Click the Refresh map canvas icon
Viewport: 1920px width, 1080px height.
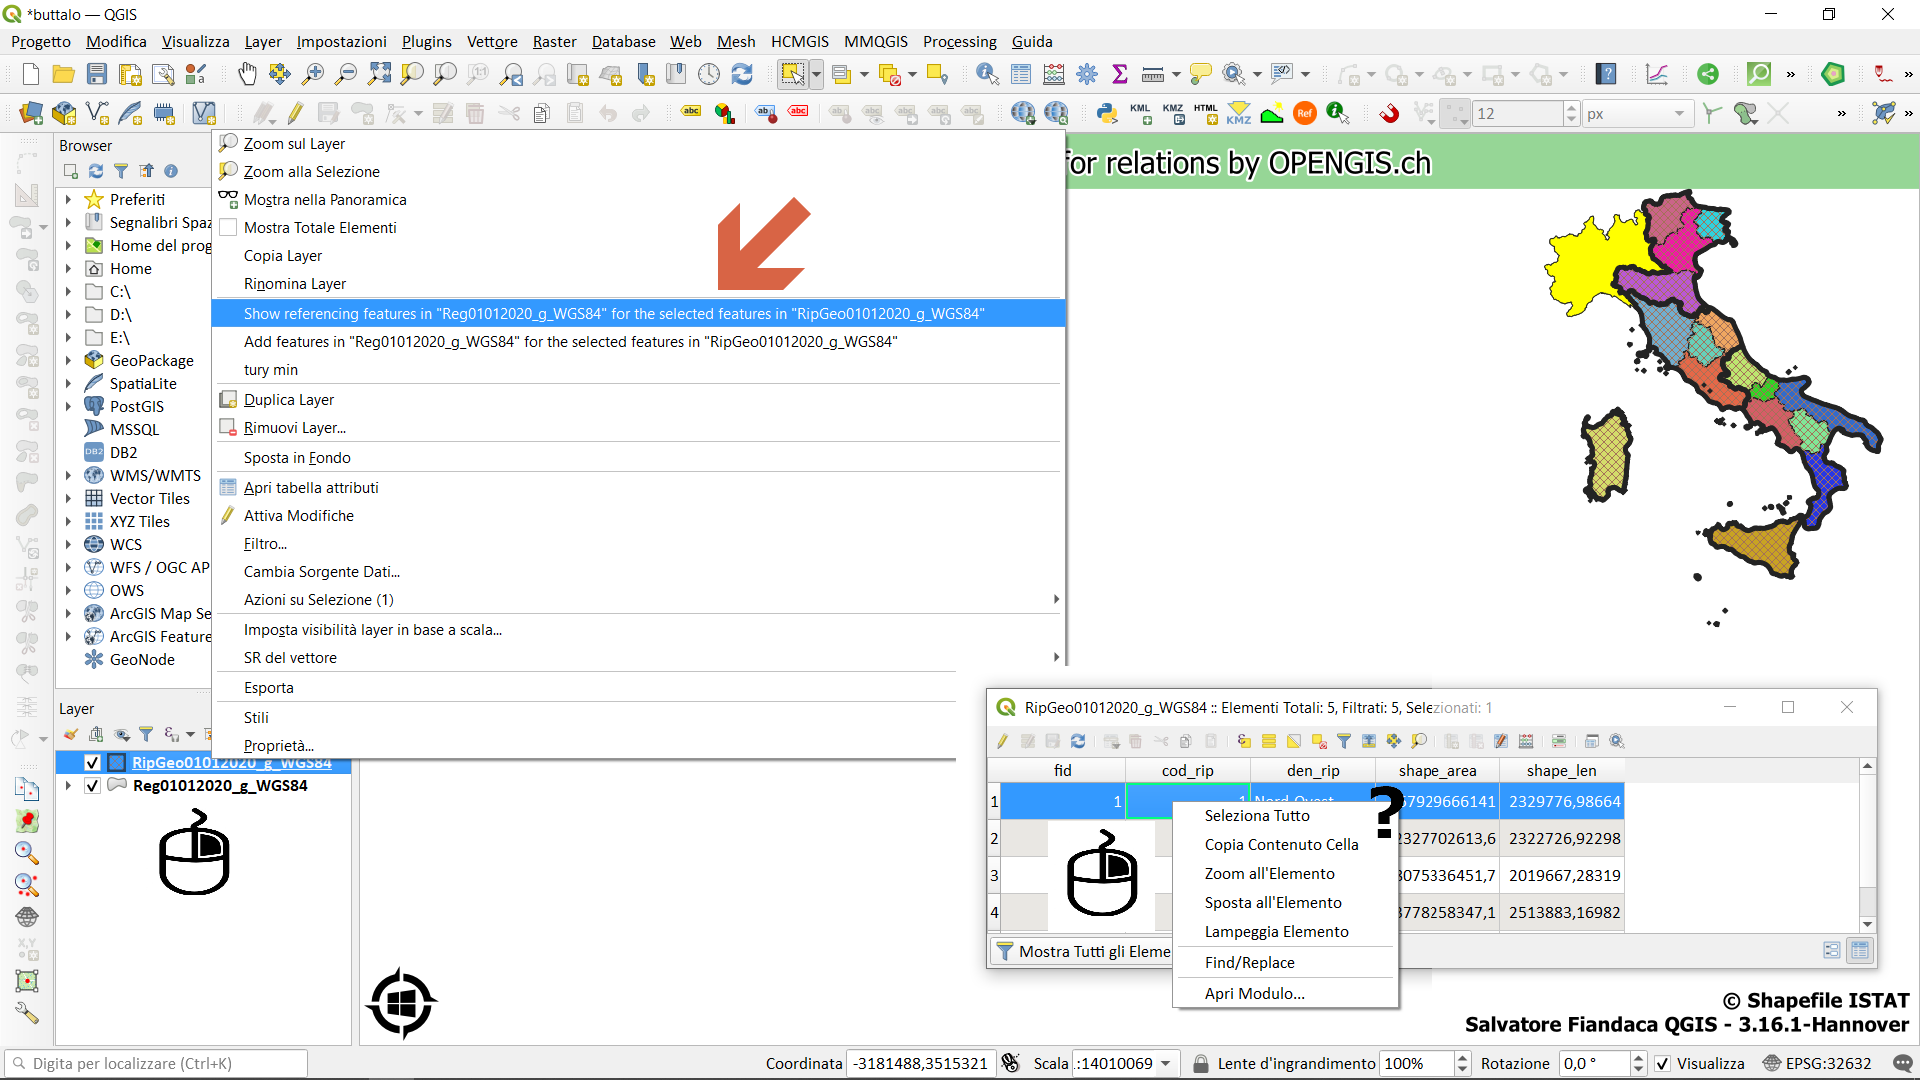(x=742, y=74)
